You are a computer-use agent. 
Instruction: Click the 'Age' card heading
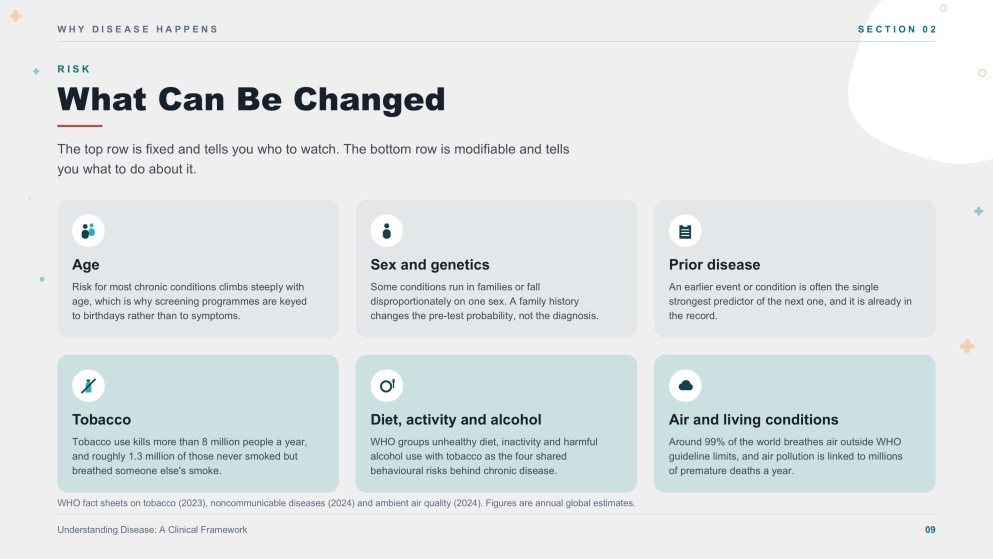85,265
